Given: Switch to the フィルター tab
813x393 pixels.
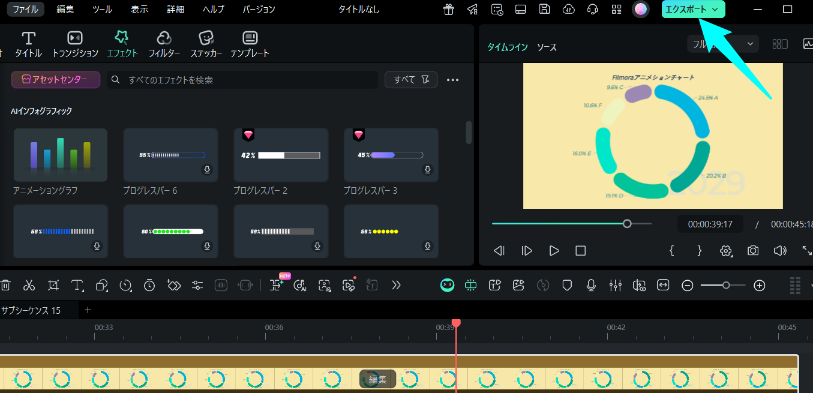Looking at the screenshot, I should (x=164, y=44).
